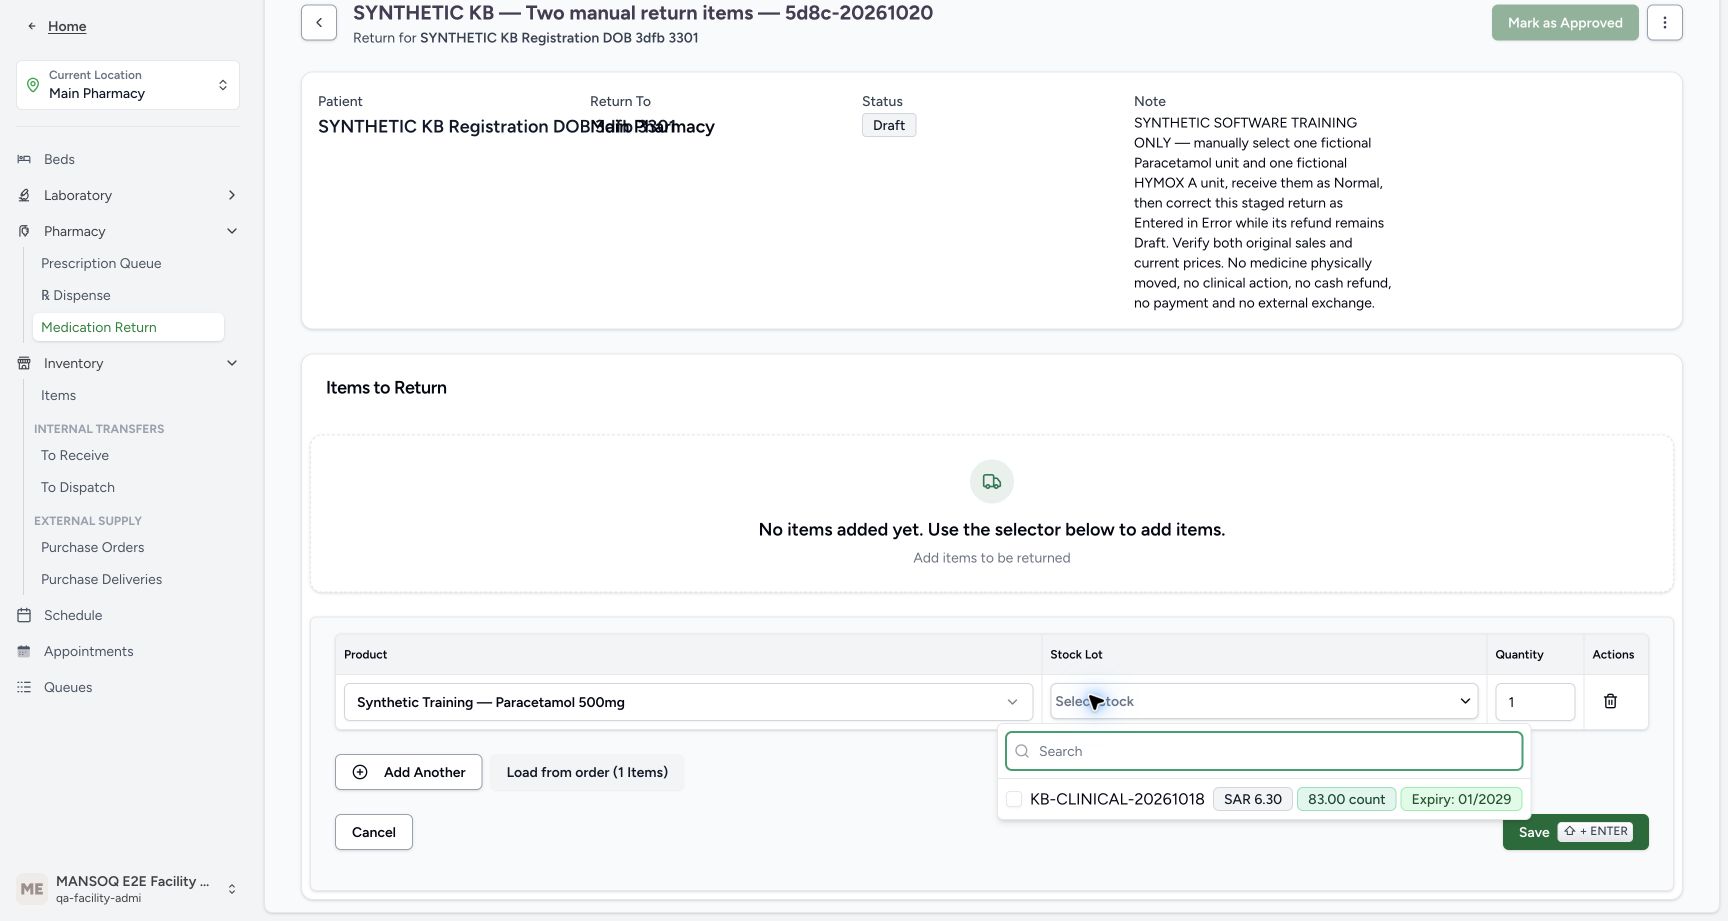Follow the Home link at top left
The height and width of the screenshot is (921, 1728).
(67, 26)
